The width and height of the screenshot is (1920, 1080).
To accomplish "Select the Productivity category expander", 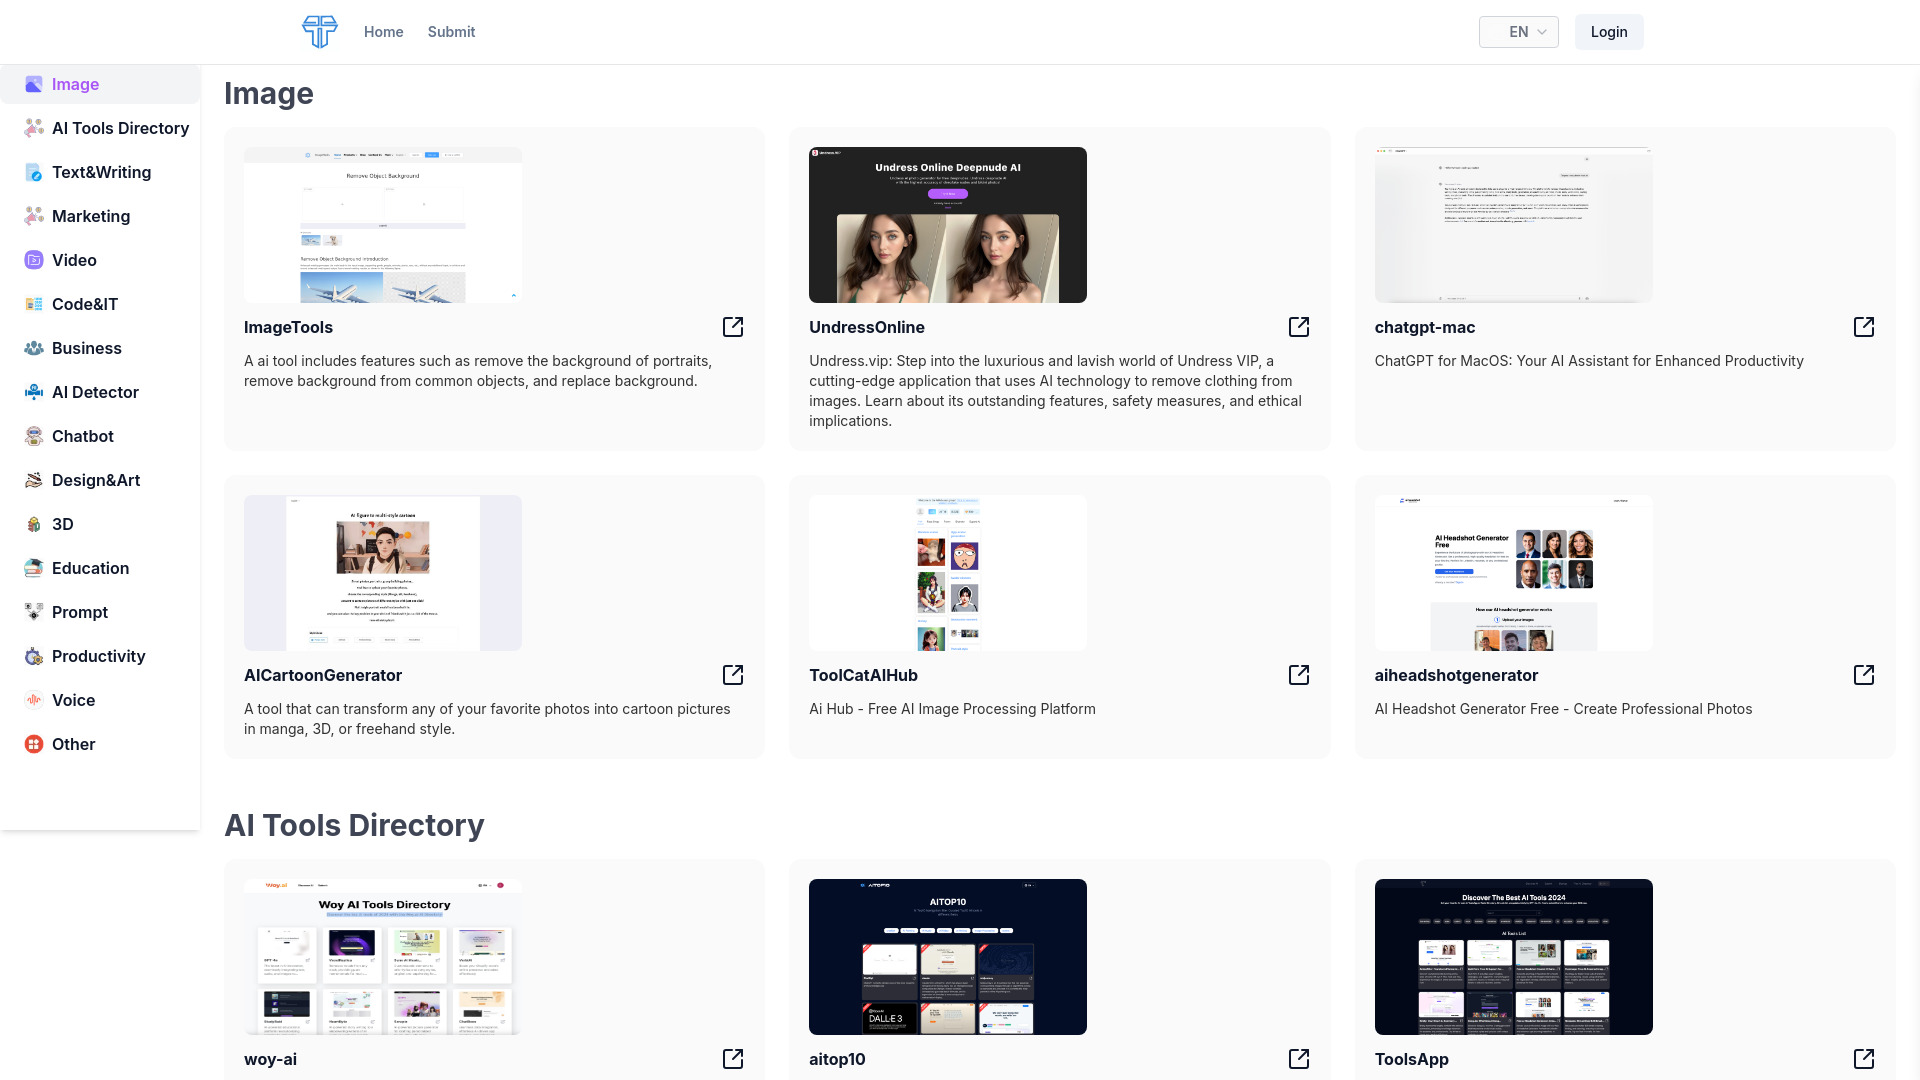I will point(100,655).
